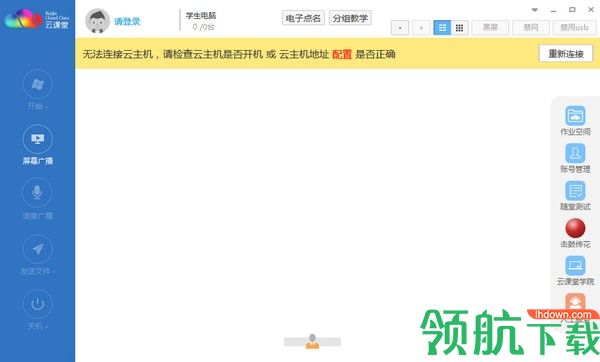
Task: Launch 击鼓传花 red ball game
Action: [575, 228]
